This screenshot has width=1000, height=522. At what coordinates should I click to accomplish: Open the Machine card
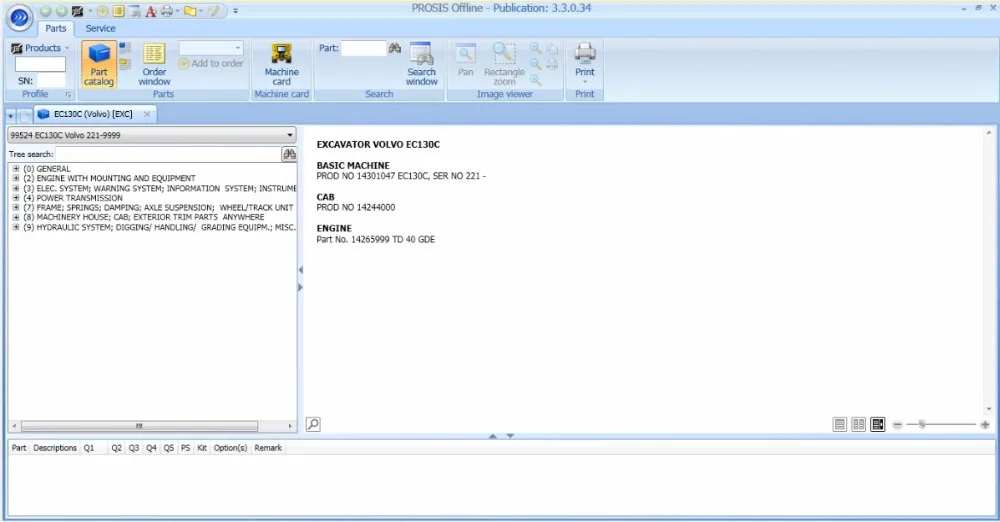pyautogui.click(x=281, y=64)
